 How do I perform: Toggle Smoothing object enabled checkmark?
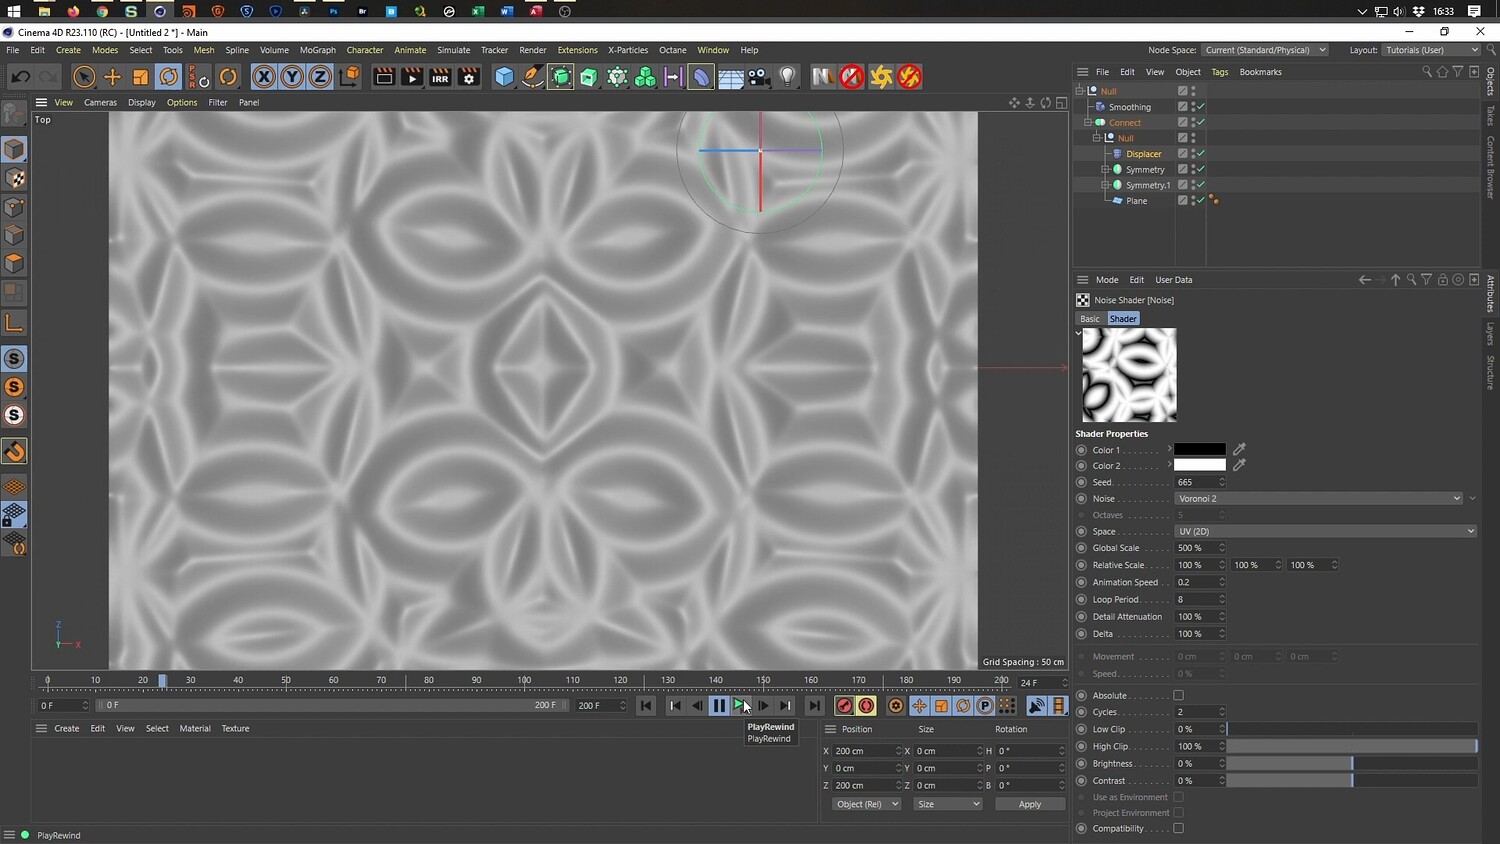1200,107
